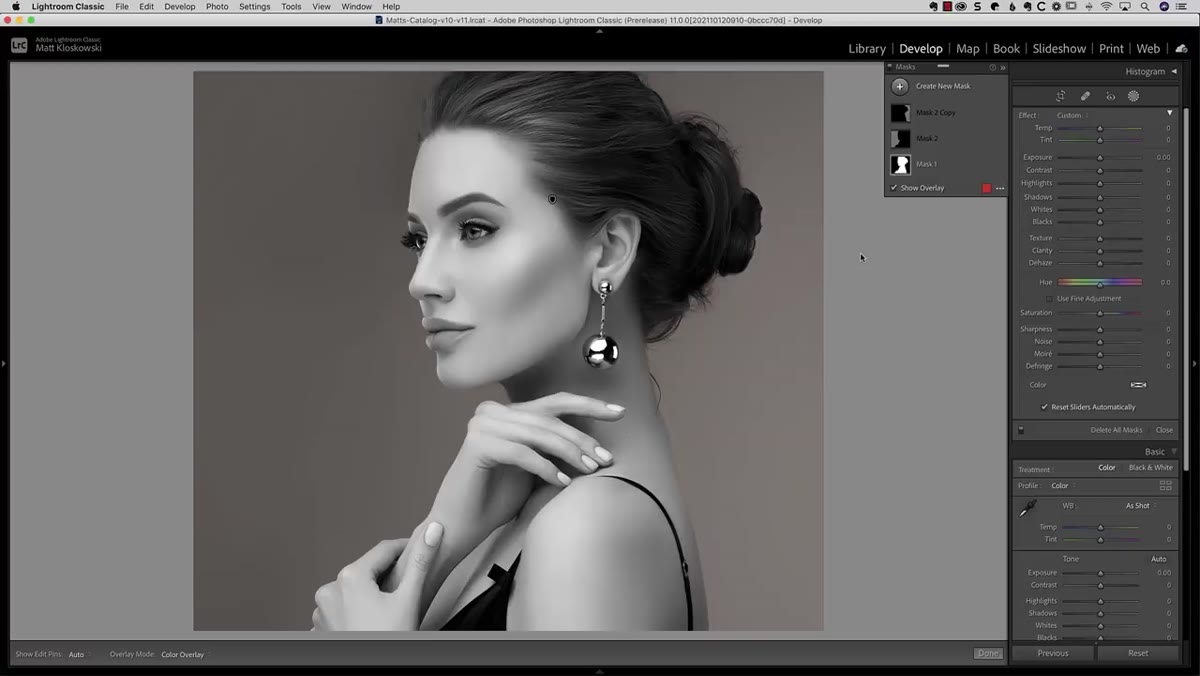Viewport: 1200px width, 676px height.
Task: Select the Spot Removal healing tool
Action: tap(1085, 96)
